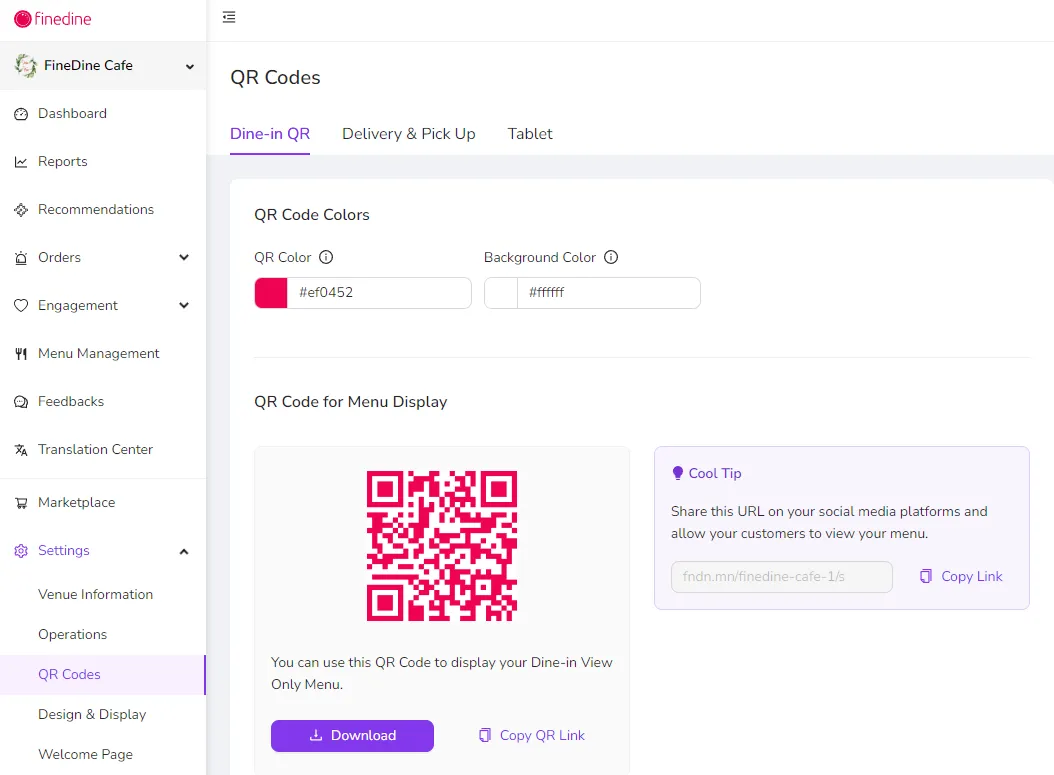The width and height of the screenshot is (1054, 775).
Task: Click Copy Link in the Cool Tip box
Action: click(961, 576)
